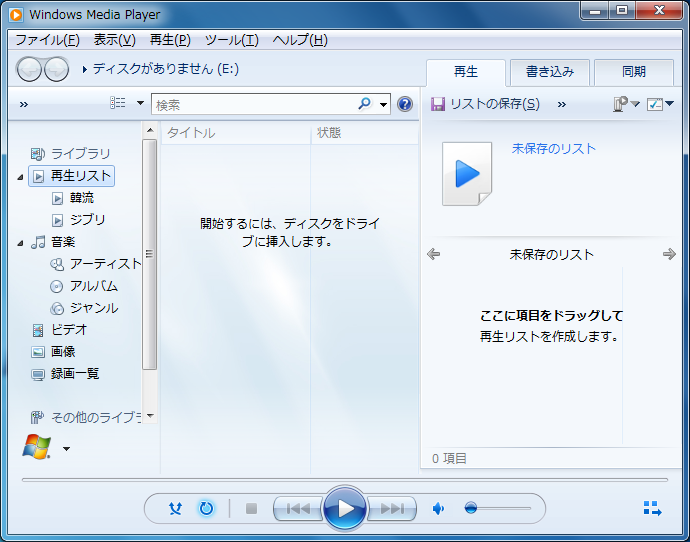Click the magnifier search icon
Image resolution: width=690 pixels, height=542 pixels.
(364, 104)
